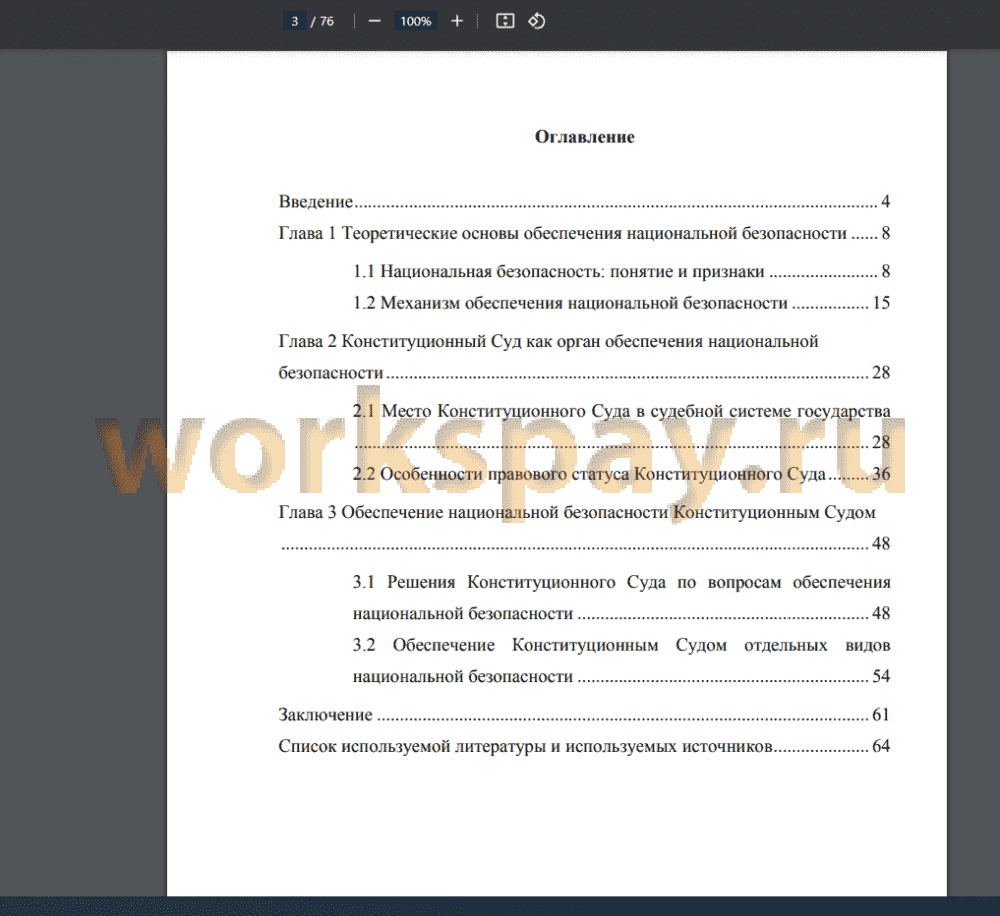This screenshot has height=916, width=1000.
Task: Click page number 15 in contents
Action: pos(881,303)
